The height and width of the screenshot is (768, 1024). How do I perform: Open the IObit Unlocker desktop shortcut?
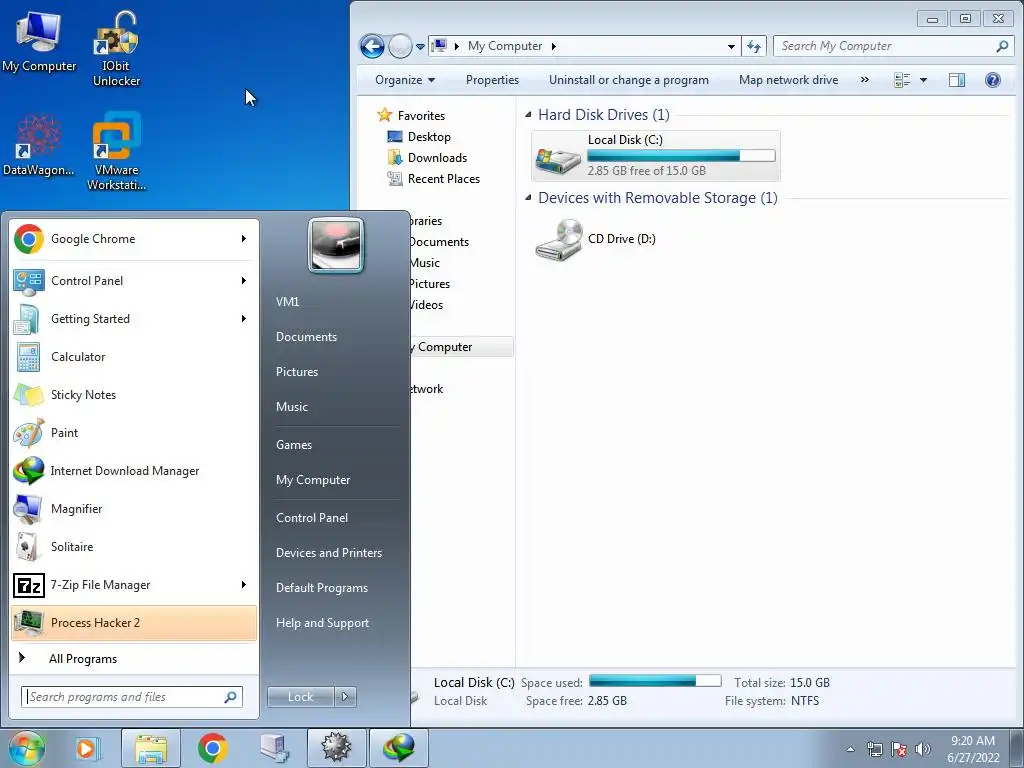point(116,49)
